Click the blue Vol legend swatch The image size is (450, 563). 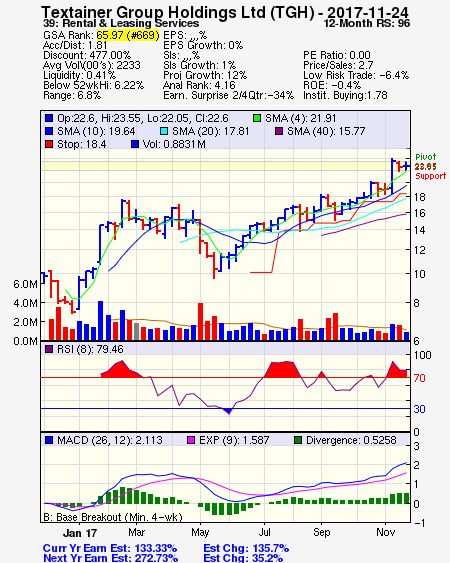point(135,144)
